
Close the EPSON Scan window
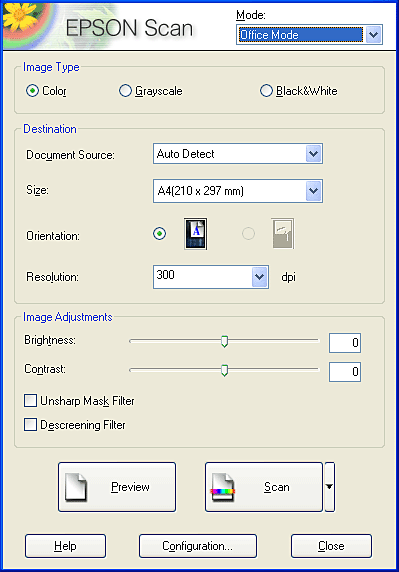click(331, 546)
